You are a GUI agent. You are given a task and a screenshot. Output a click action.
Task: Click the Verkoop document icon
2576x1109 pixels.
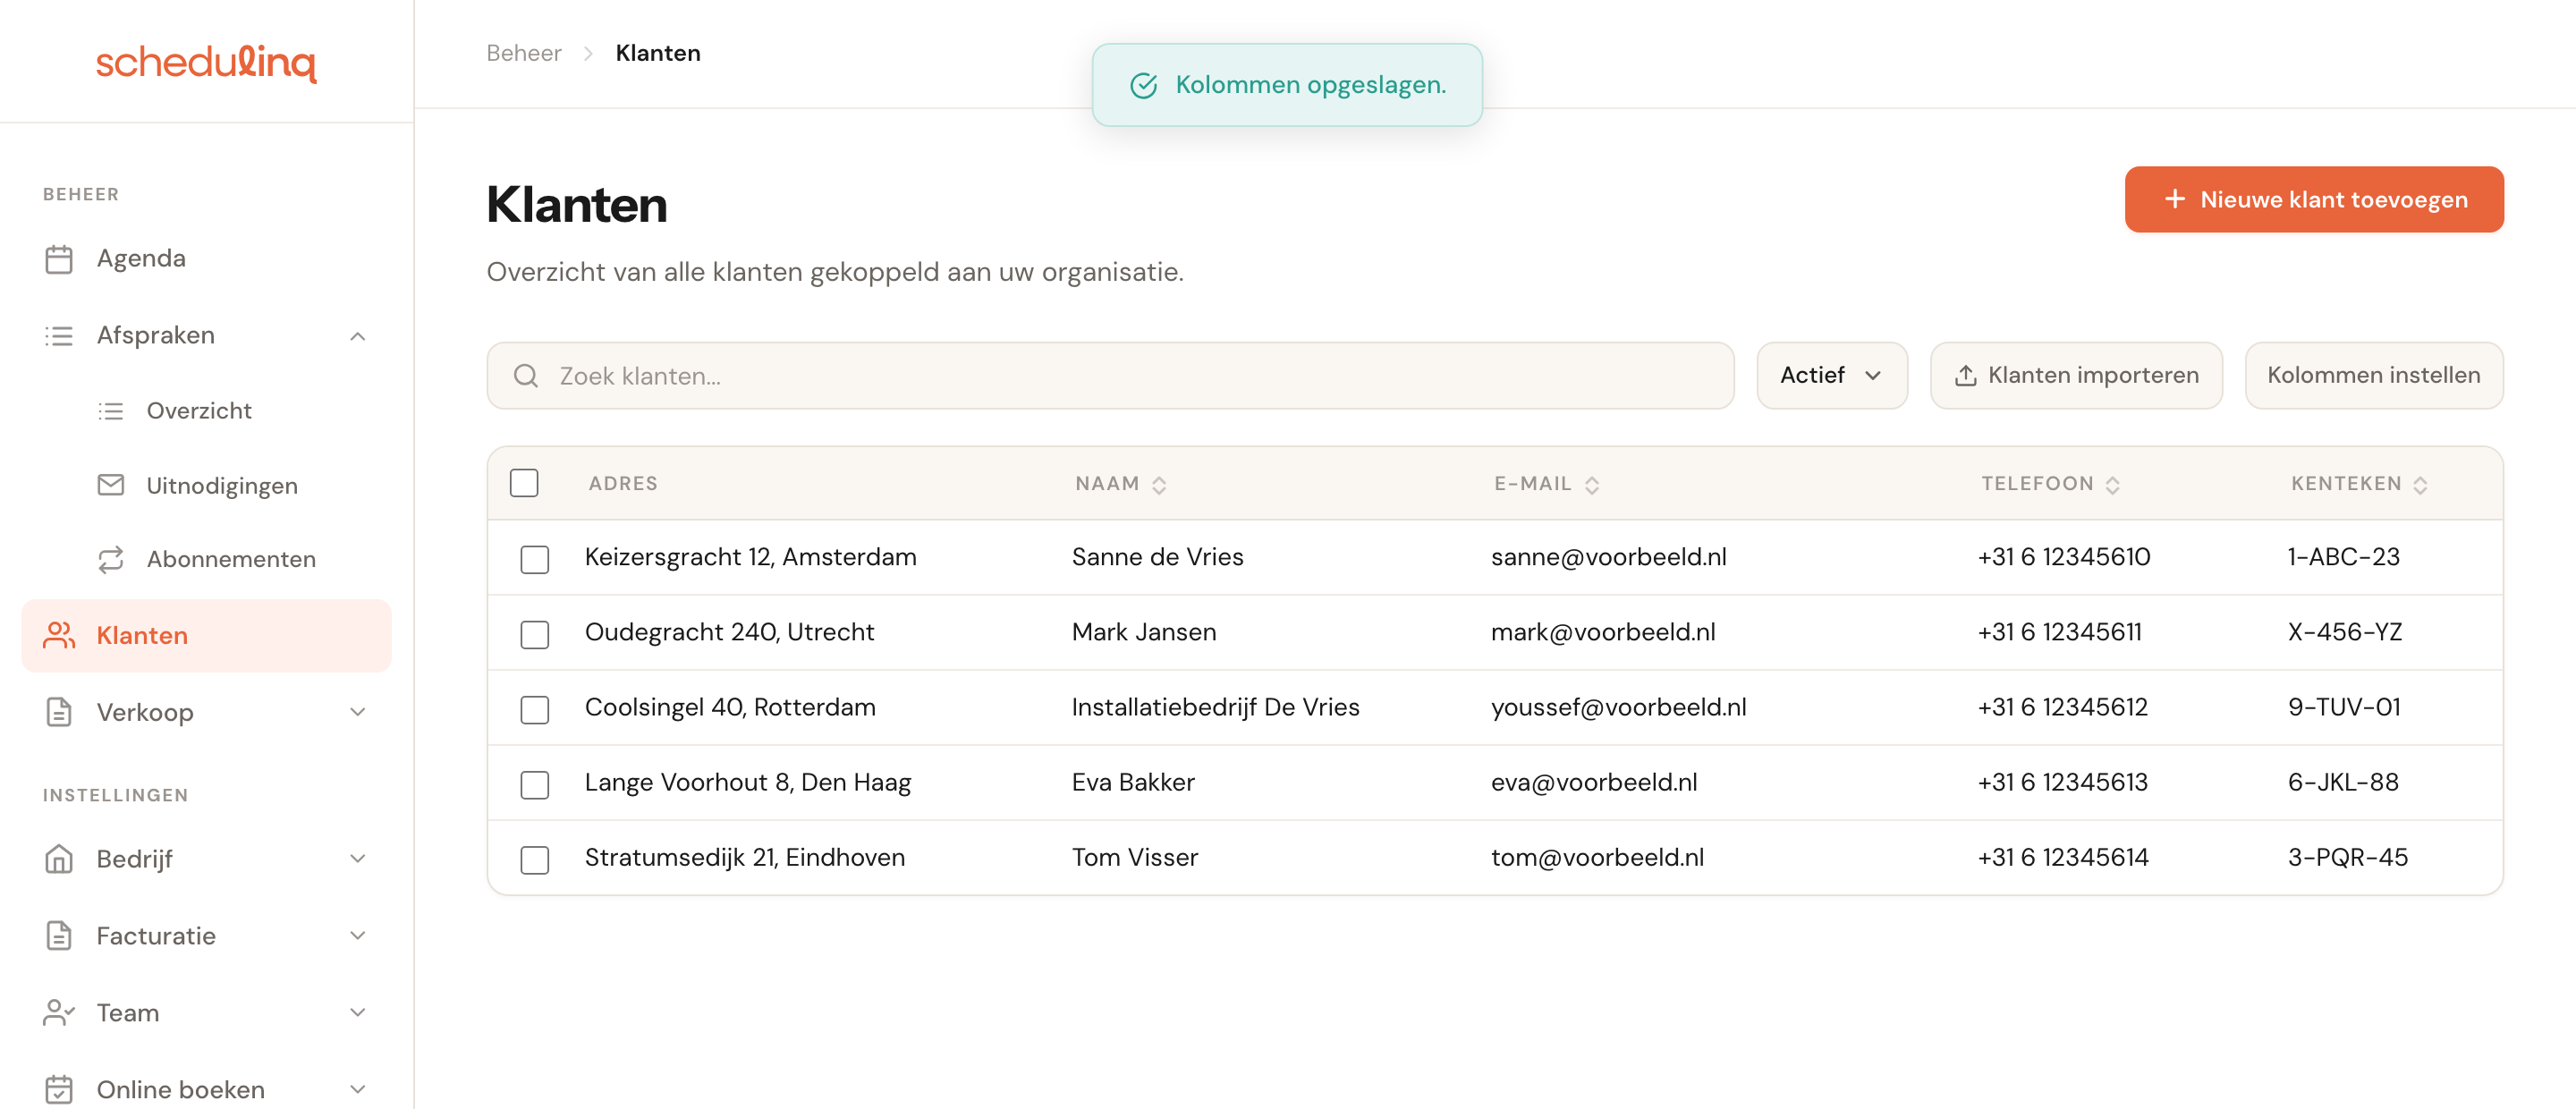[x=59, y=712]
